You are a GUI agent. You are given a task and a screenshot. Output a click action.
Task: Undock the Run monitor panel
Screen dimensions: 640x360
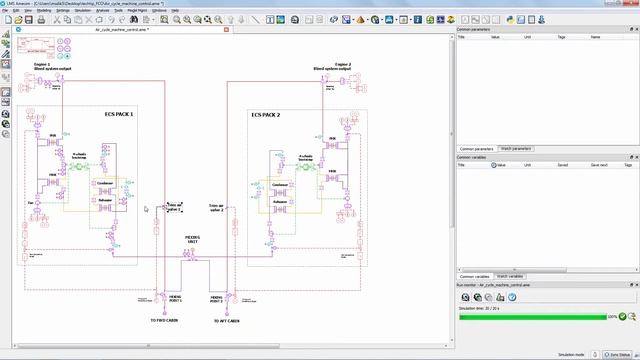coord(631,284)
